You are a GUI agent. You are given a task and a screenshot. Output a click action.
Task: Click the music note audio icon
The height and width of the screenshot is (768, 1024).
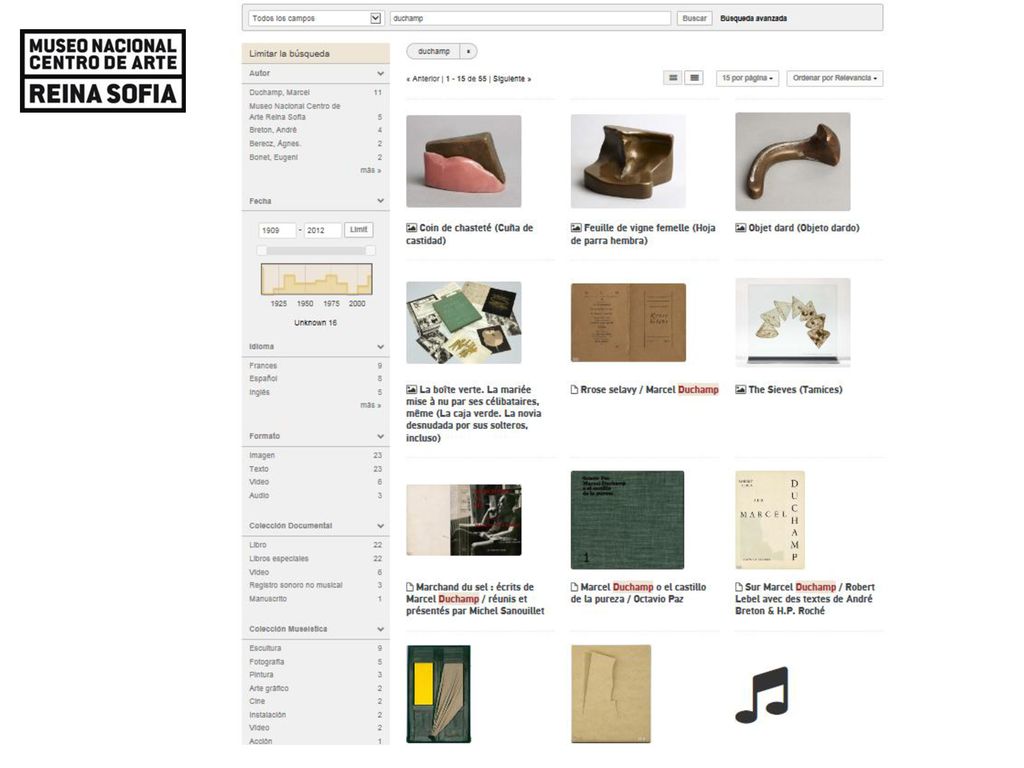pyautogui.click(x=762, y=694)
